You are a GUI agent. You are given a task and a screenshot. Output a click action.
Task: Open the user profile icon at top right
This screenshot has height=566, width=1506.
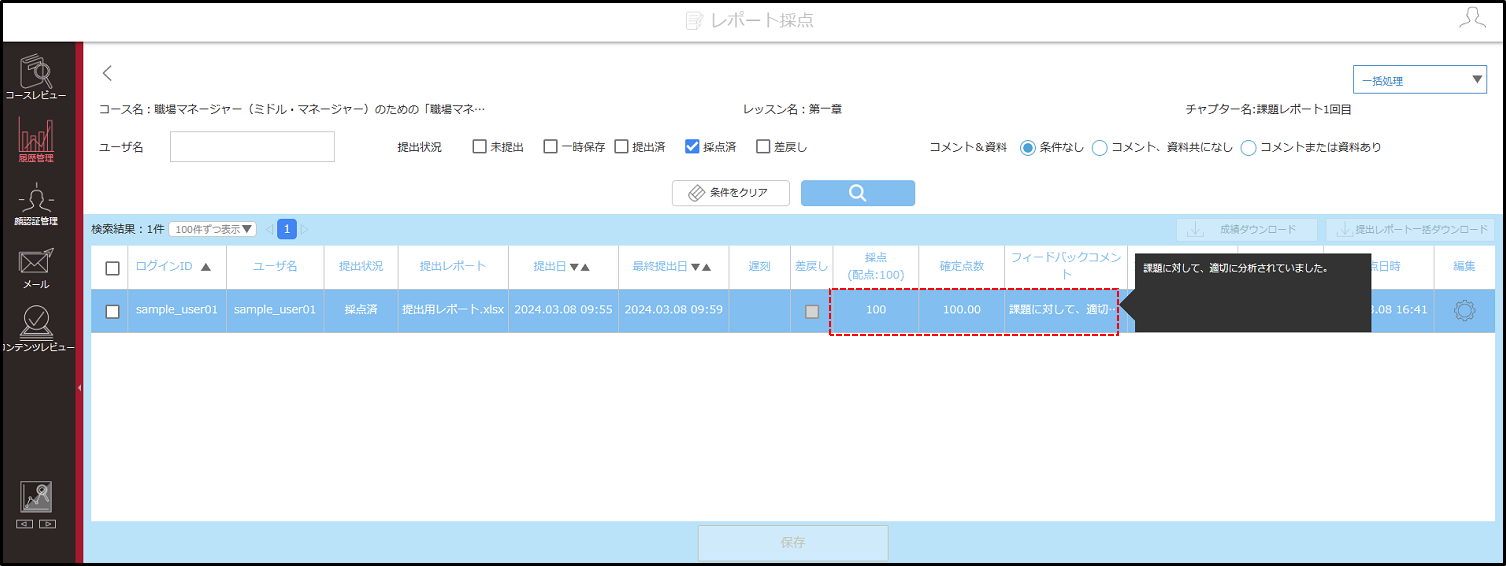coord(1471,17)
